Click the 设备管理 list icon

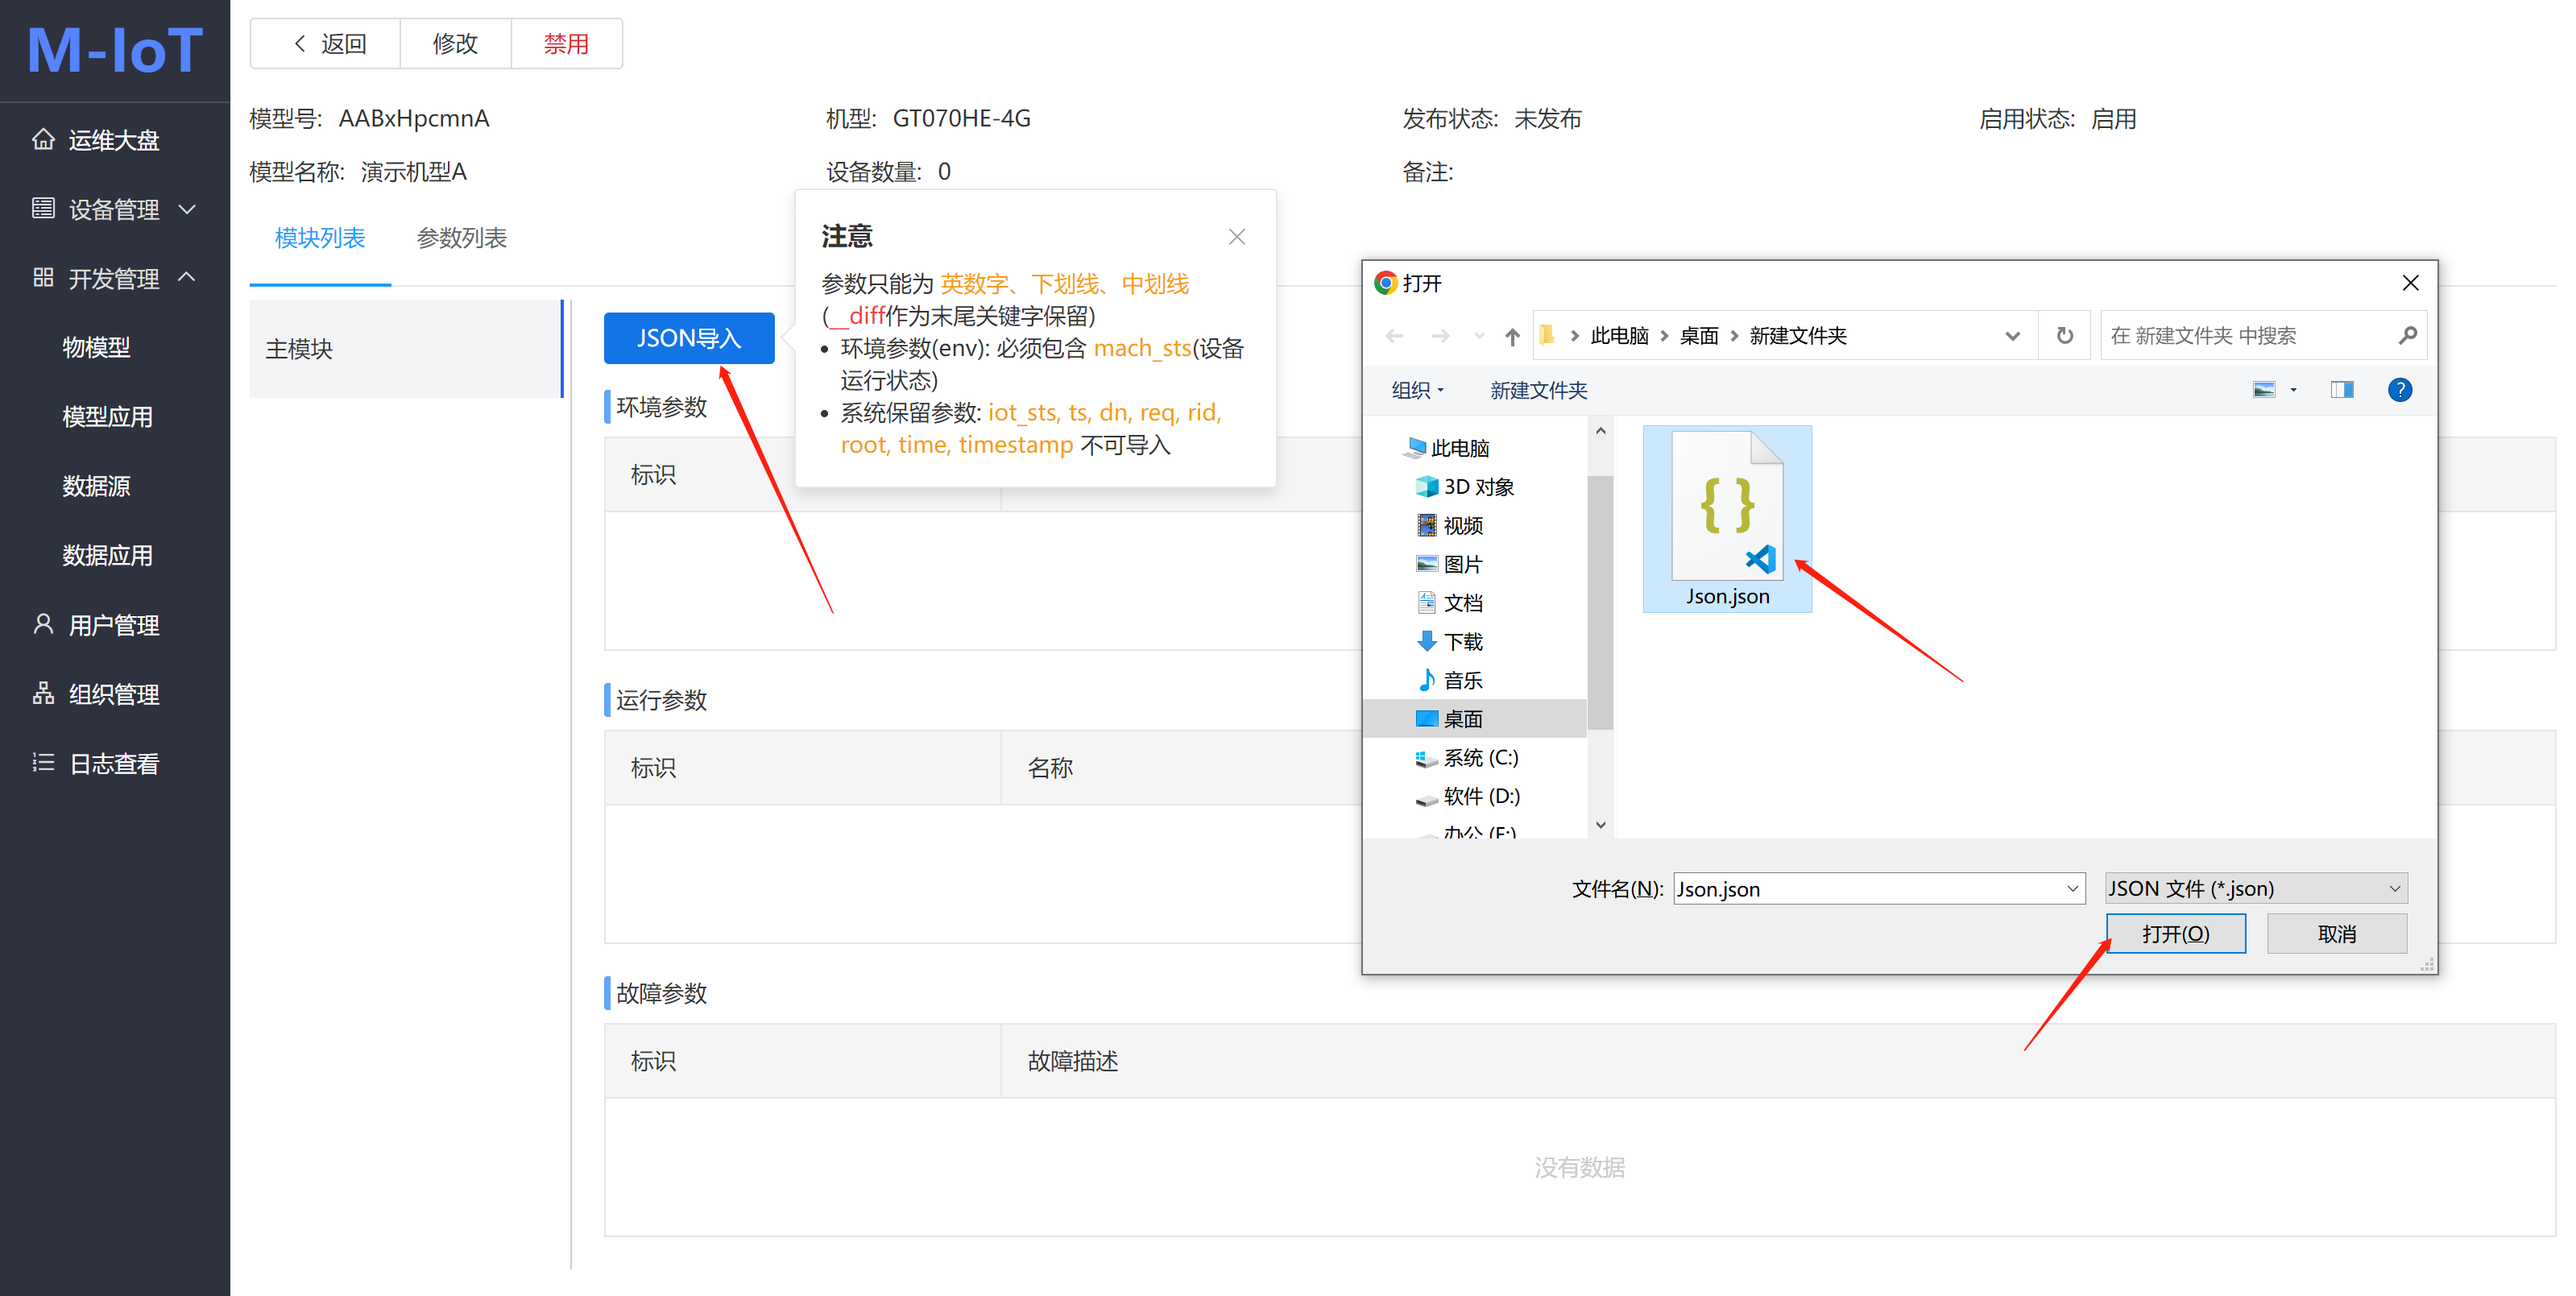[43, 208]
